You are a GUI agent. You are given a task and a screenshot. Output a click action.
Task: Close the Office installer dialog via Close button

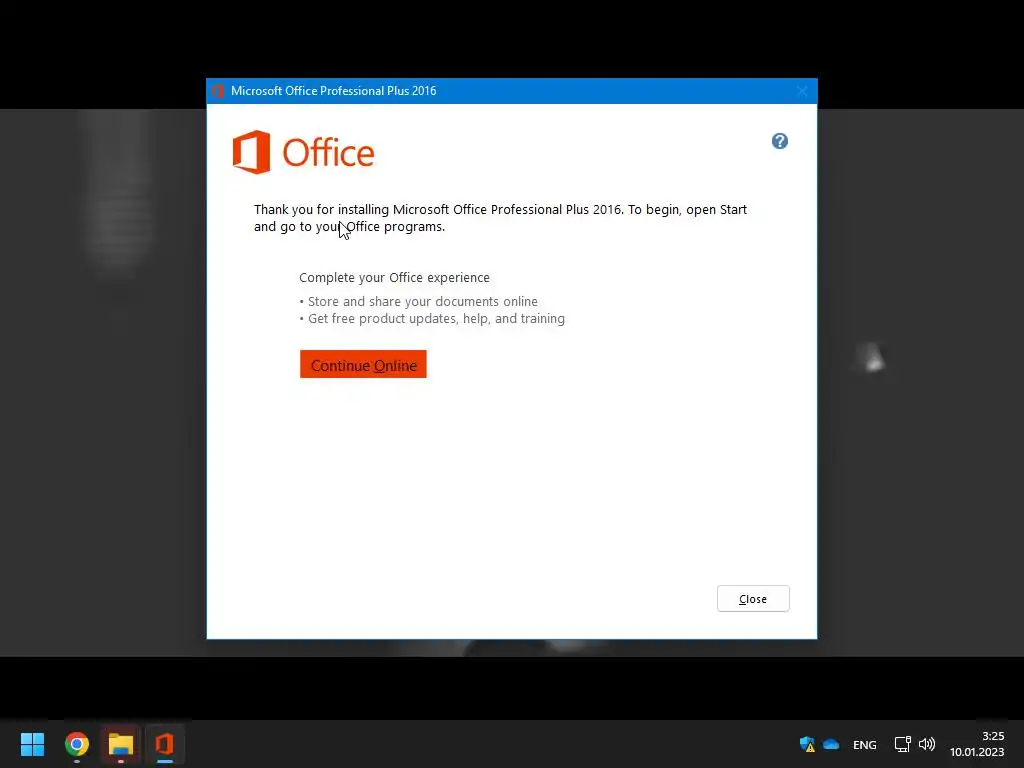coord(753,598)
